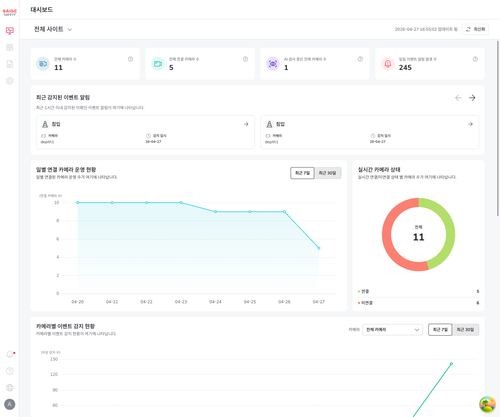This screenshot has width=500, height=417.
Task: Select 최근 7일 on daily connected cameras chart
Action: (302, 173)
